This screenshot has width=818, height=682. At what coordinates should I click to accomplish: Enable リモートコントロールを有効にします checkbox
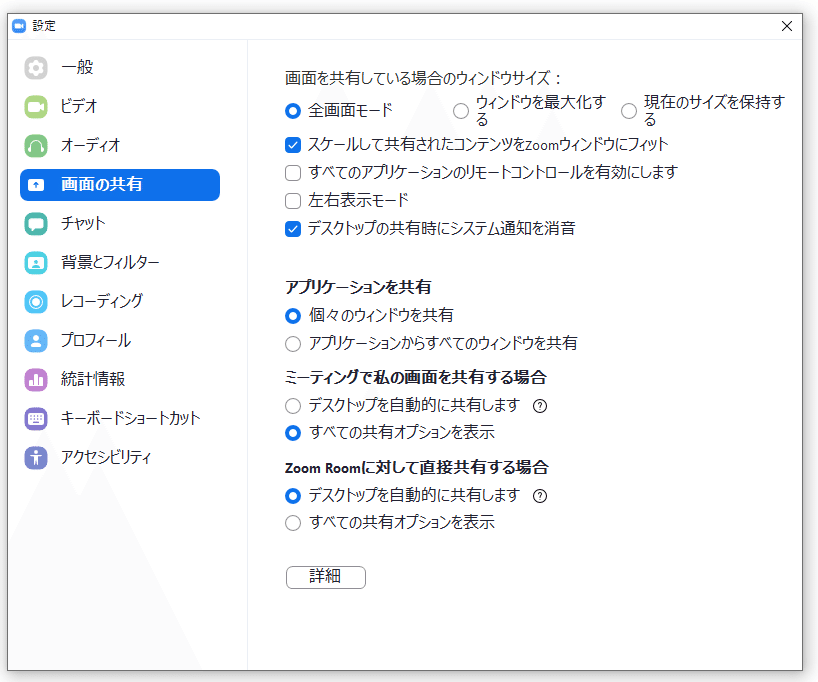pos(293,173)
